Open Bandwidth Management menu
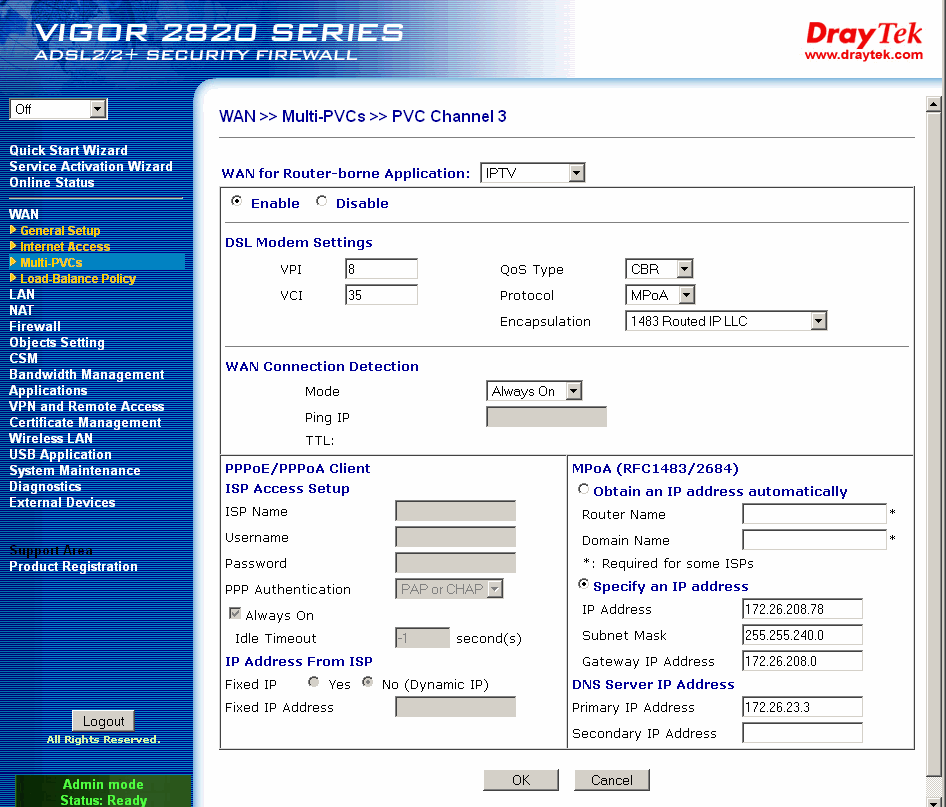Screen dimensions: 946x807 (86, 375)
